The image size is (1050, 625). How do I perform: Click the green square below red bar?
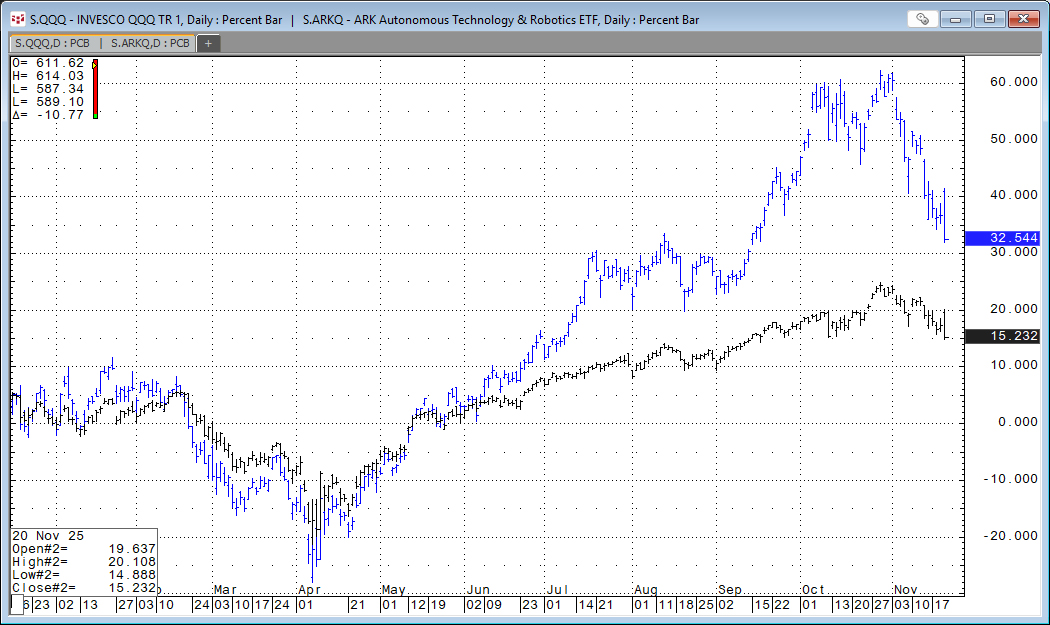(95, 116)
